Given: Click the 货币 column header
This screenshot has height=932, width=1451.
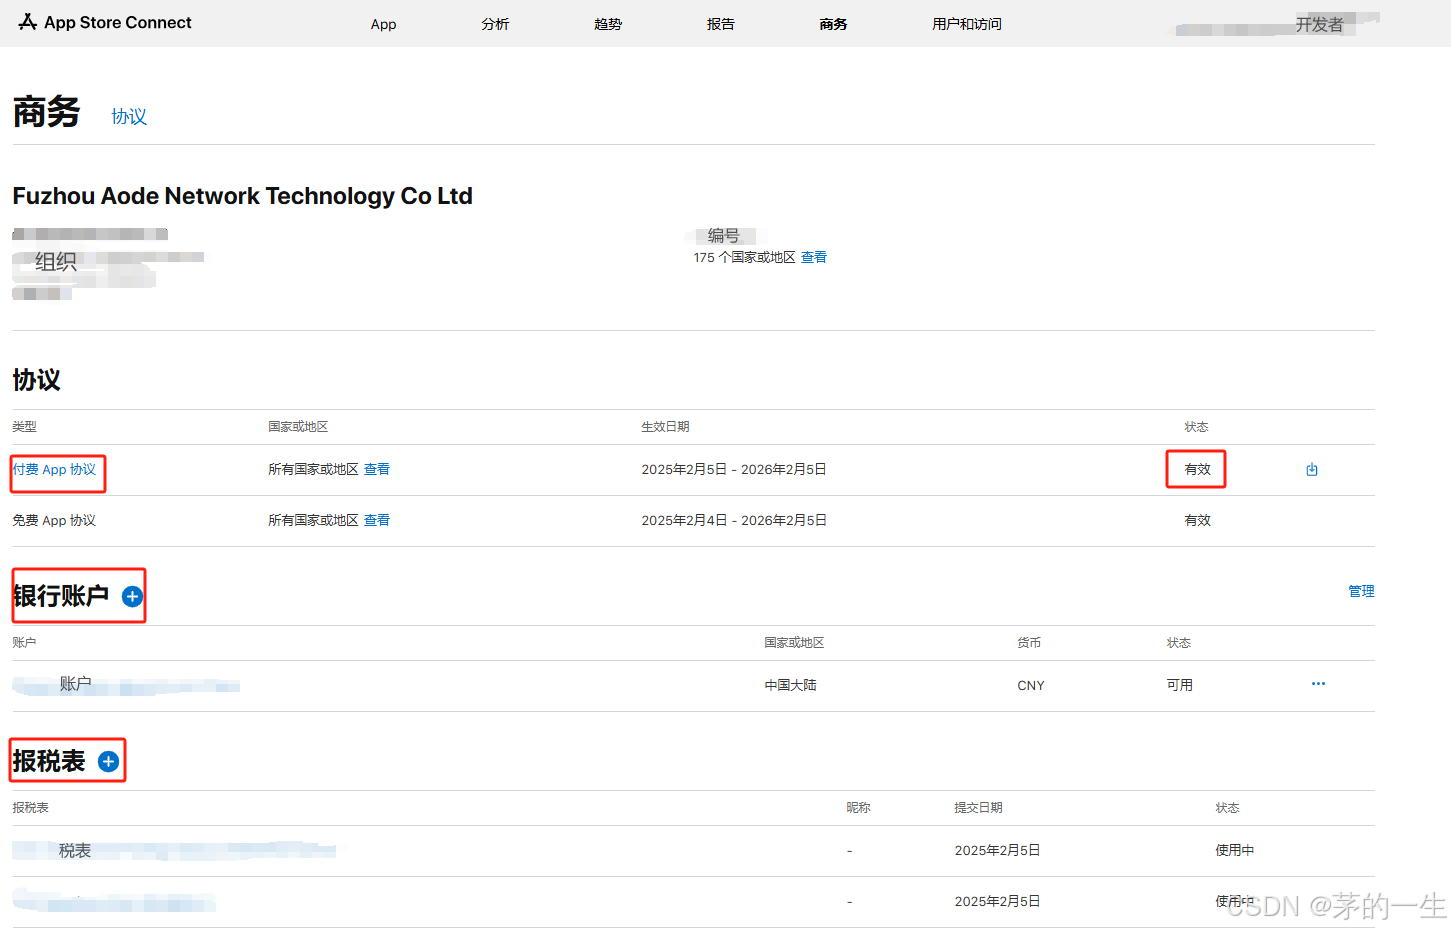Looking at the screenshot, I should pyautogui.click(x=1029, y=643).
